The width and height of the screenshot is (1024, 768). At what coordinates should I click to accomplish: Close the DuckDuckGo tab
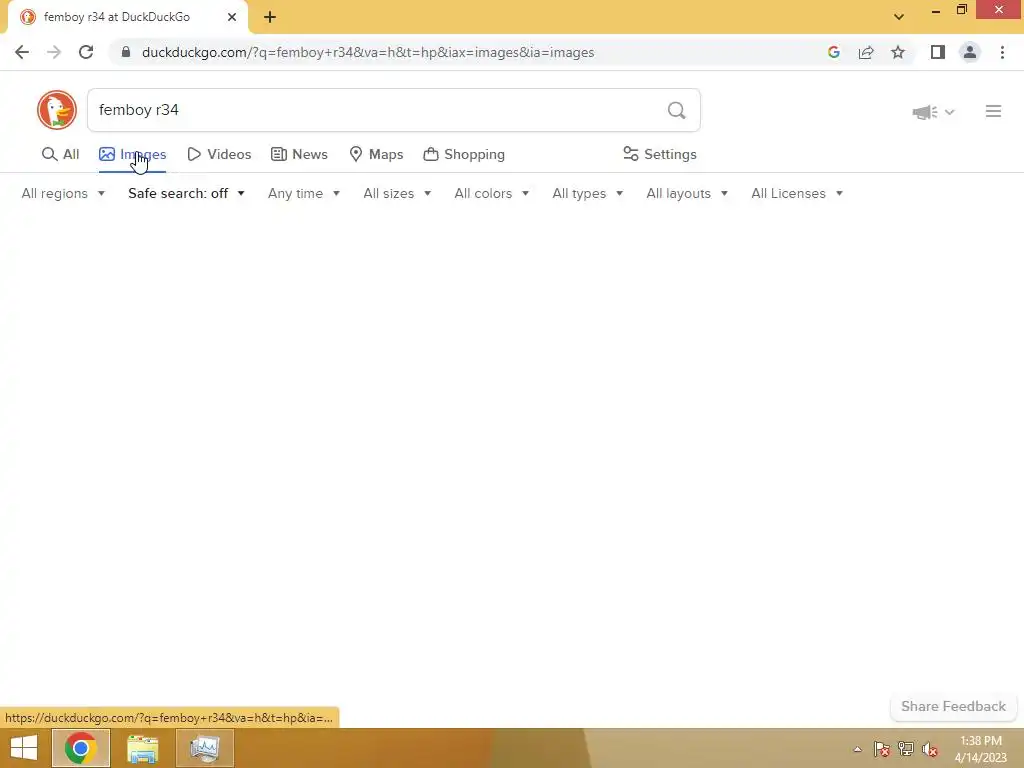232,17
